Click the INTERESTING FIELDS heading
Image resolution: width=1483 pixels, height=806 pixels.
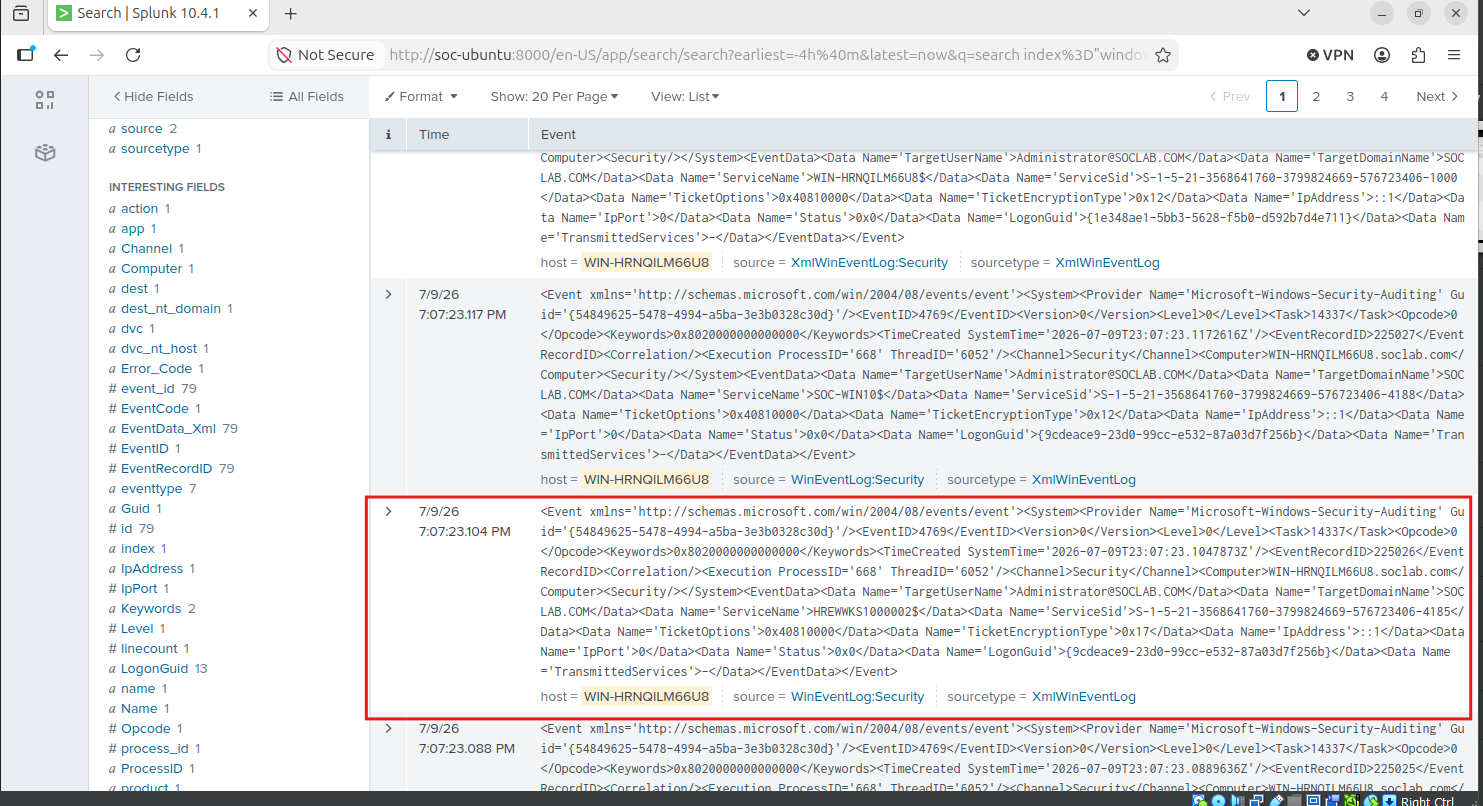167,187
